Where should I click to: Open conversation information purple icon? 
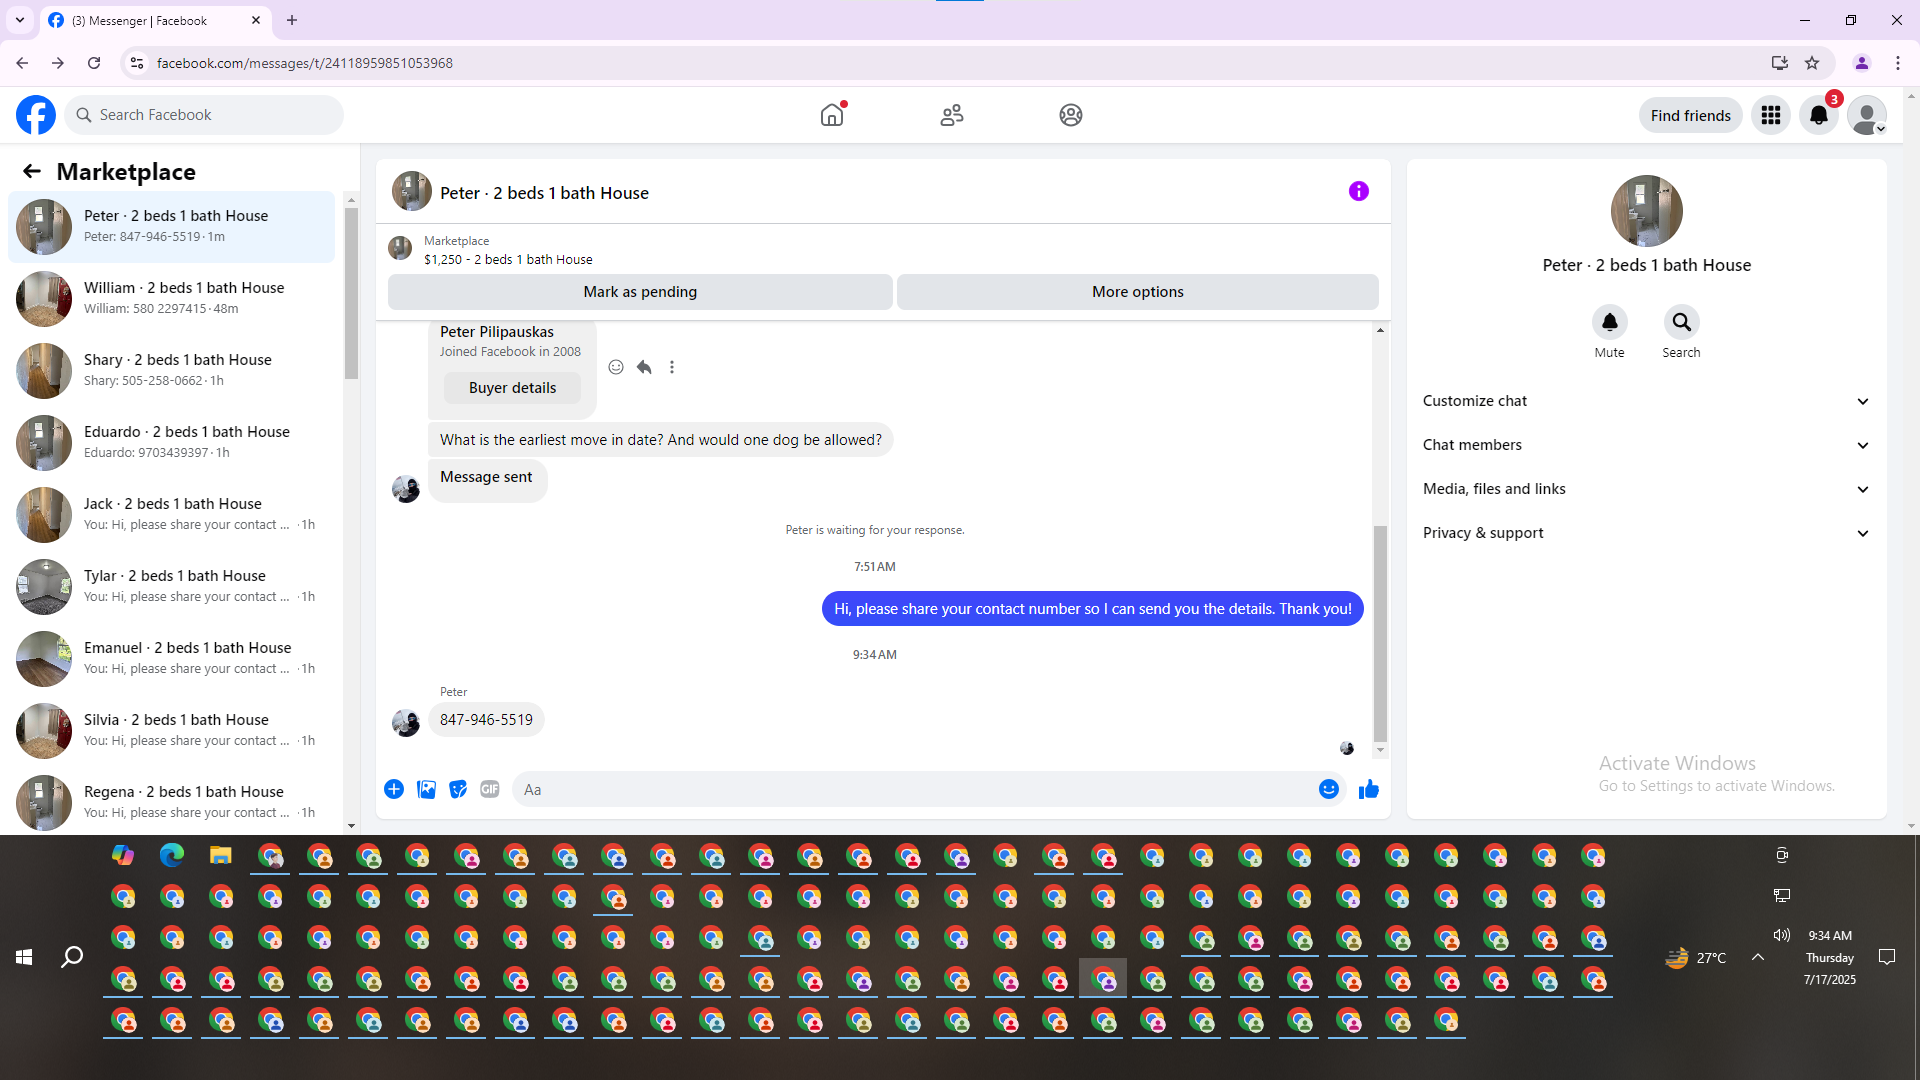click(1359, 191)
